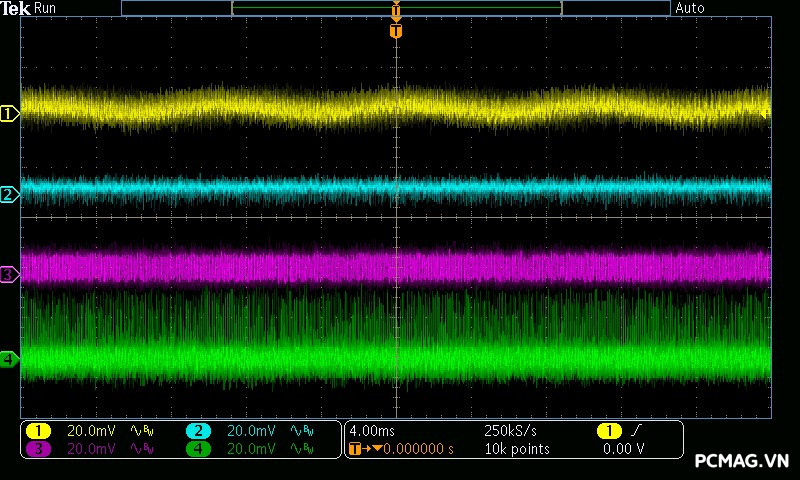Screen dimensions: 800x480
Task: Select the yellow channel 1 badge
Action: pos(38,431)
